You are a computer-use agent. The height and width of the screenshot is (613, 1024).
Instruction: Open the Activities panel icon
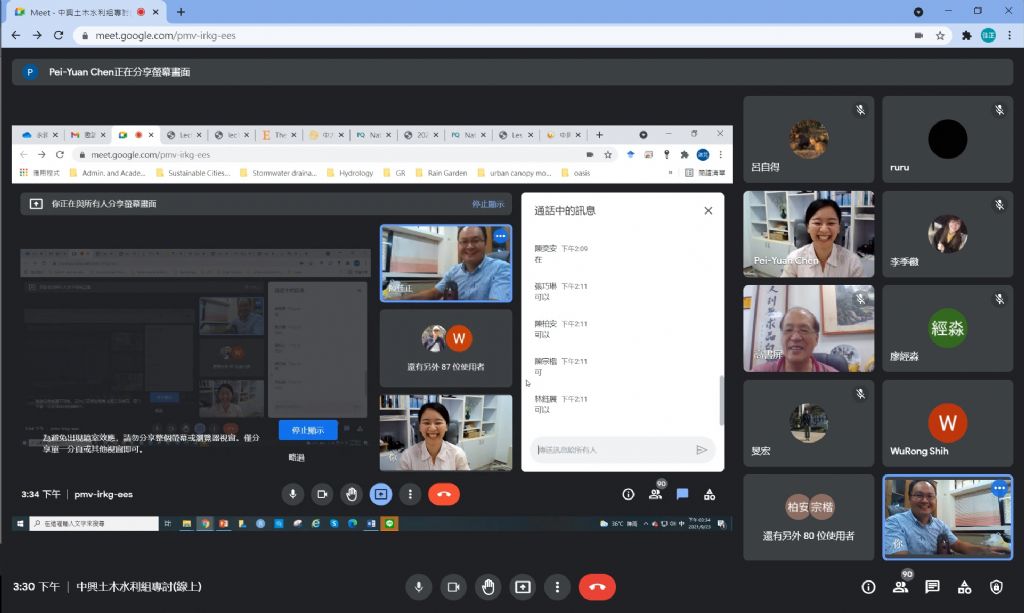[x=964, y=587]
